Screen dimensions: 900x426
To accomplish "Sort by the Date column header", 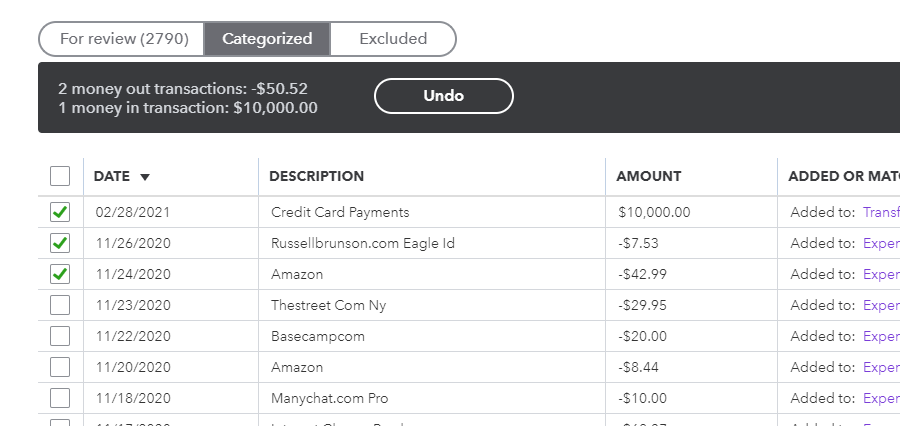I will [112, 177].
